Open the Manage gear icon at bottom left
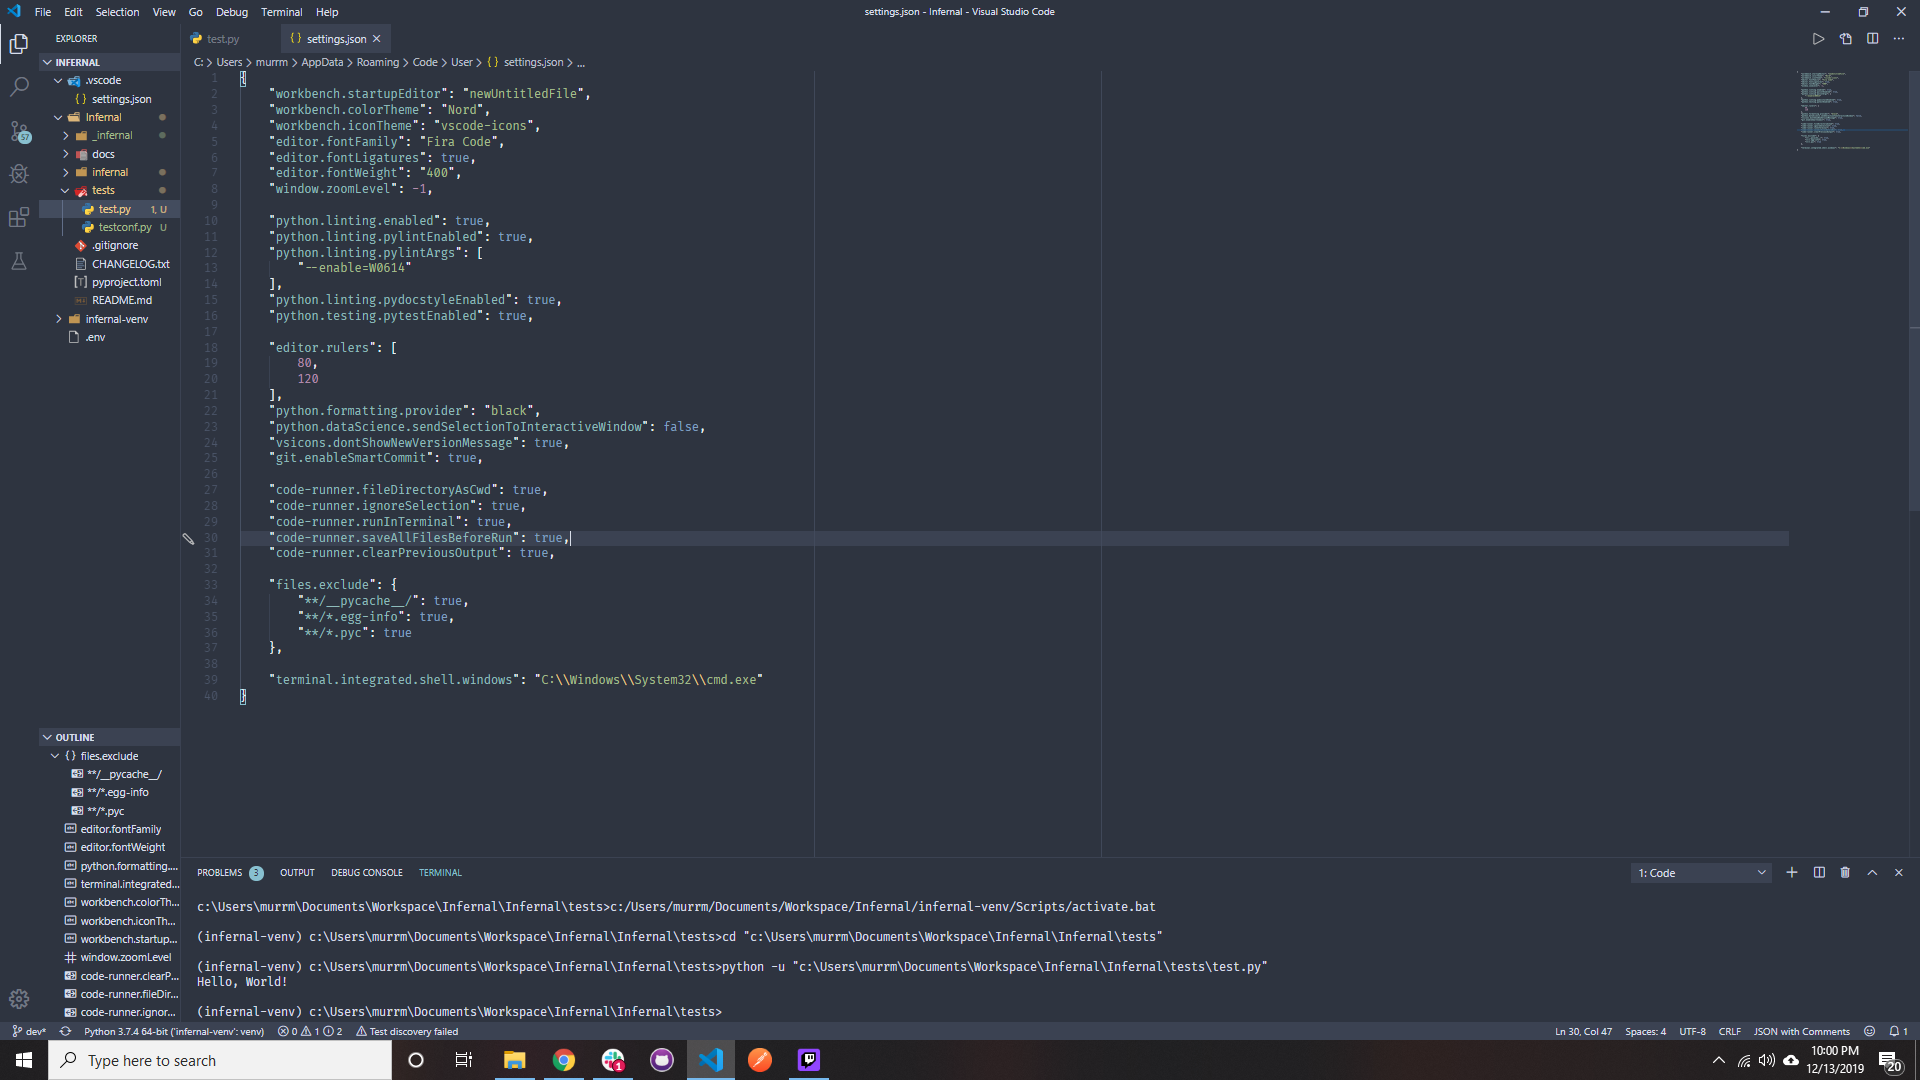This screenshot has width=1920, height=1080. point(18,998)
